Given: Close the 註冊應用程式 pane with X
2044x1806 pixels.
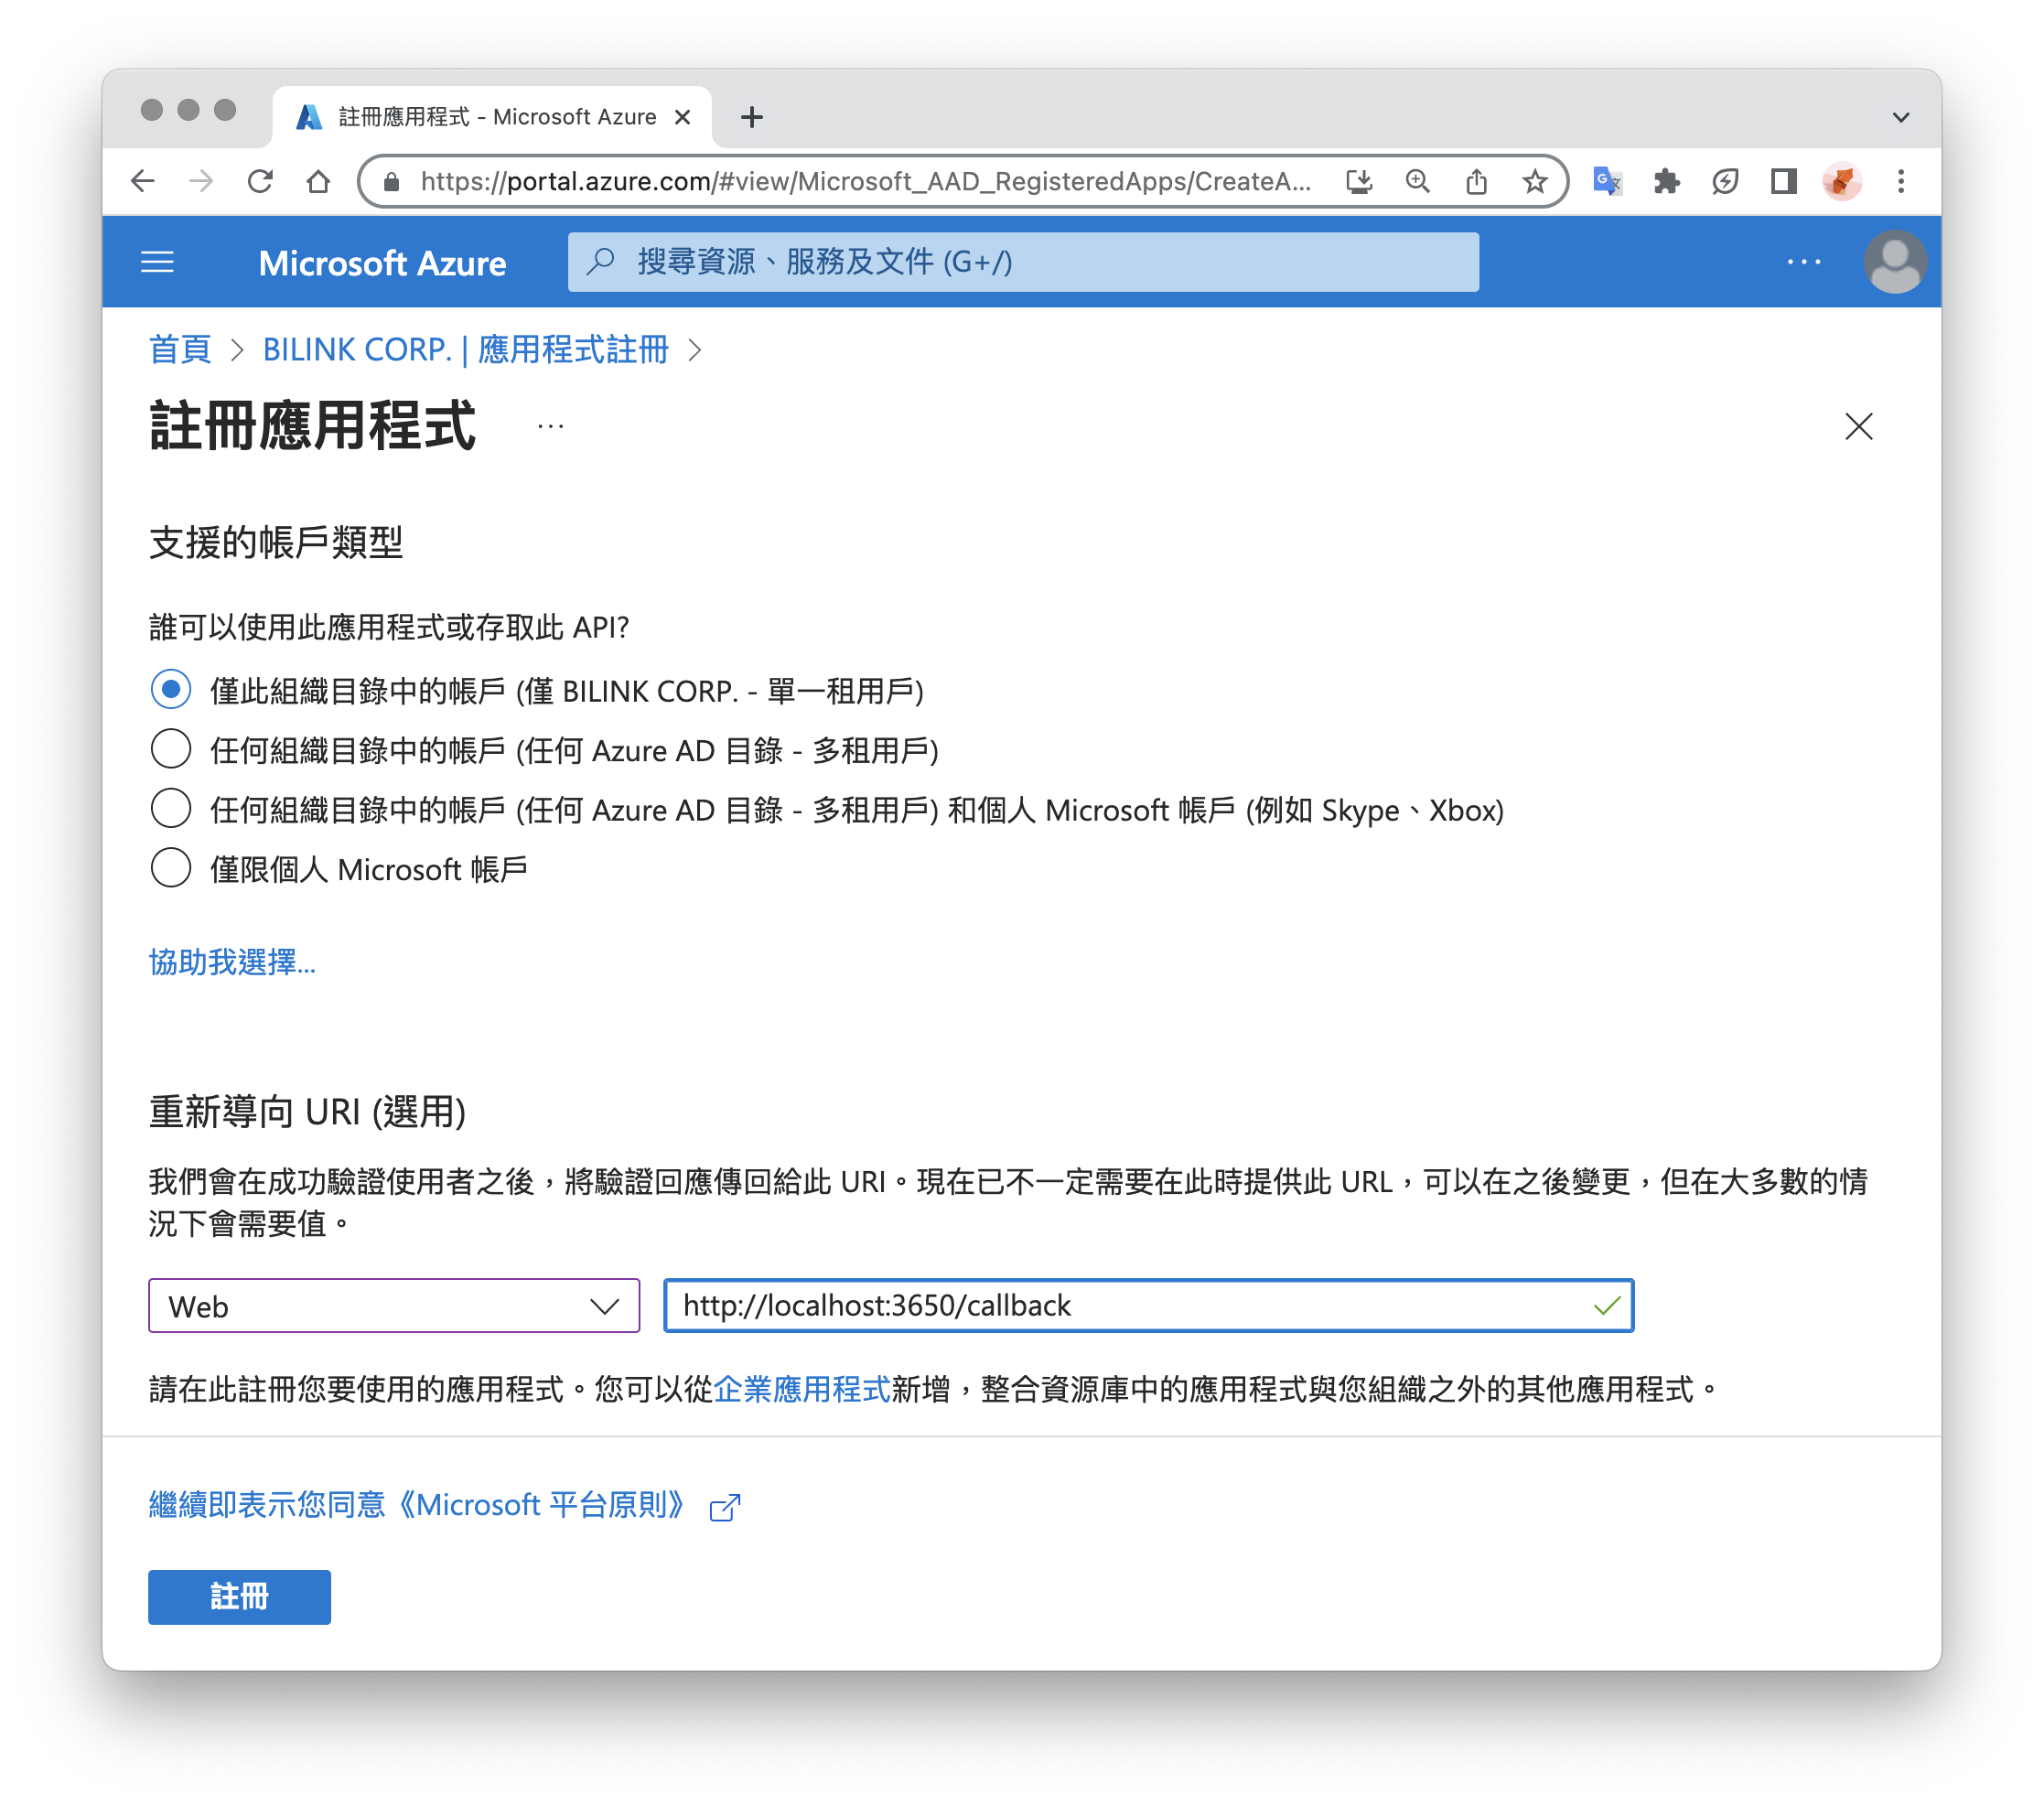Looking at the screenshot, I should (x=1858, y=427).
